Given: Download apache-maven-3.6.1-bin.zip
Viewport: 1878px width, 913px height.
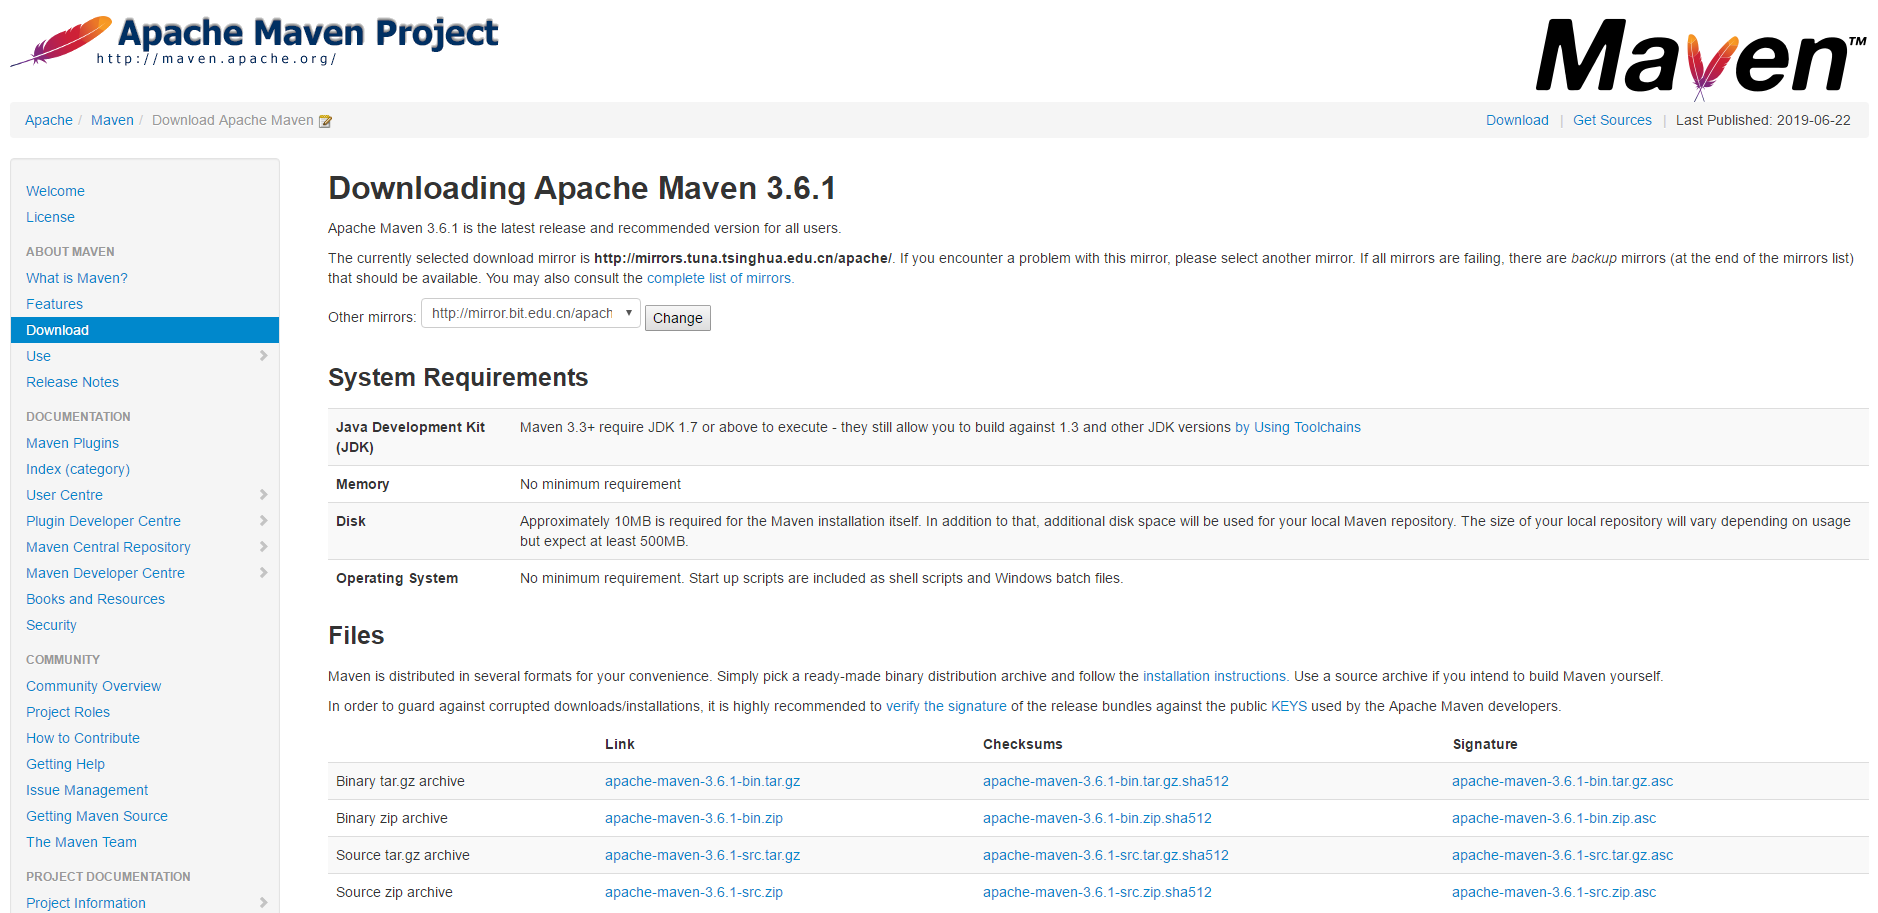Looking at the screenshot, I should (x=694, y=818).
